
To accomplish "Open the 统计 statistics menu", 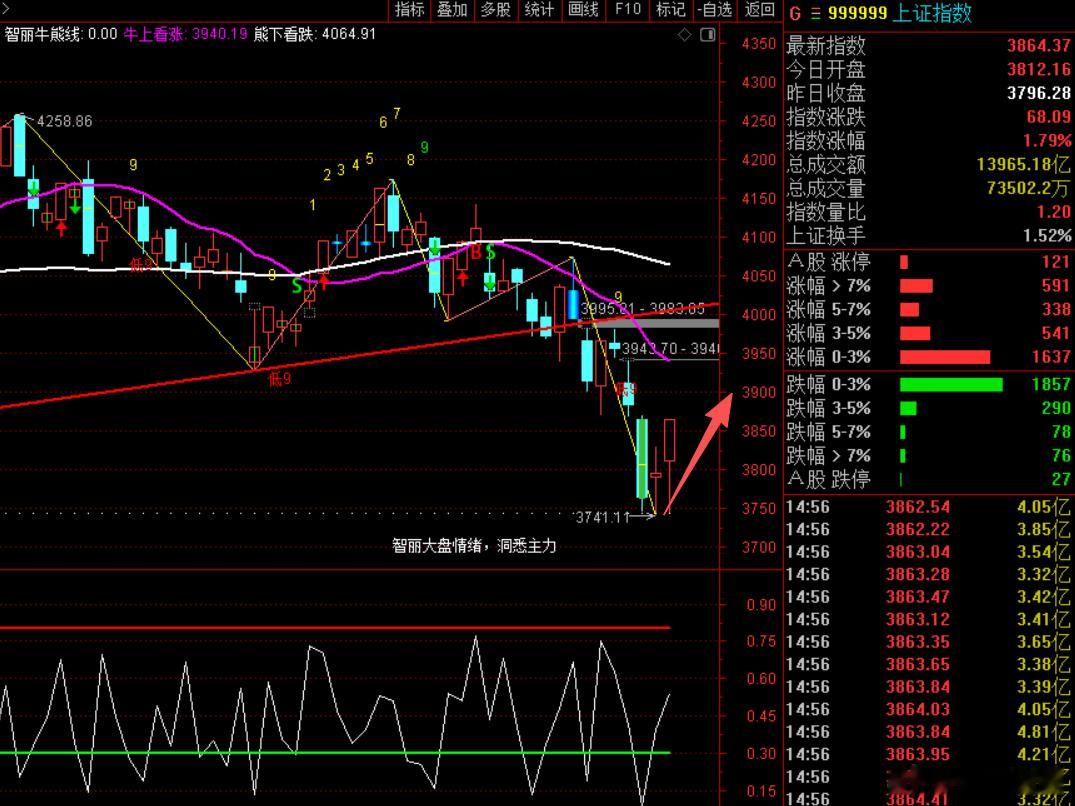I will pyautogui.click(x=539, y=10).
